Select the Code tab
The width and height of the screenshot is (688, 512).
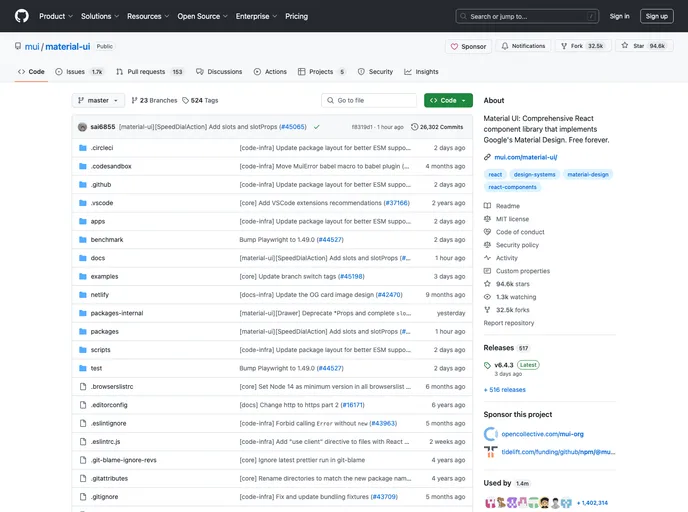click(31, 72)
